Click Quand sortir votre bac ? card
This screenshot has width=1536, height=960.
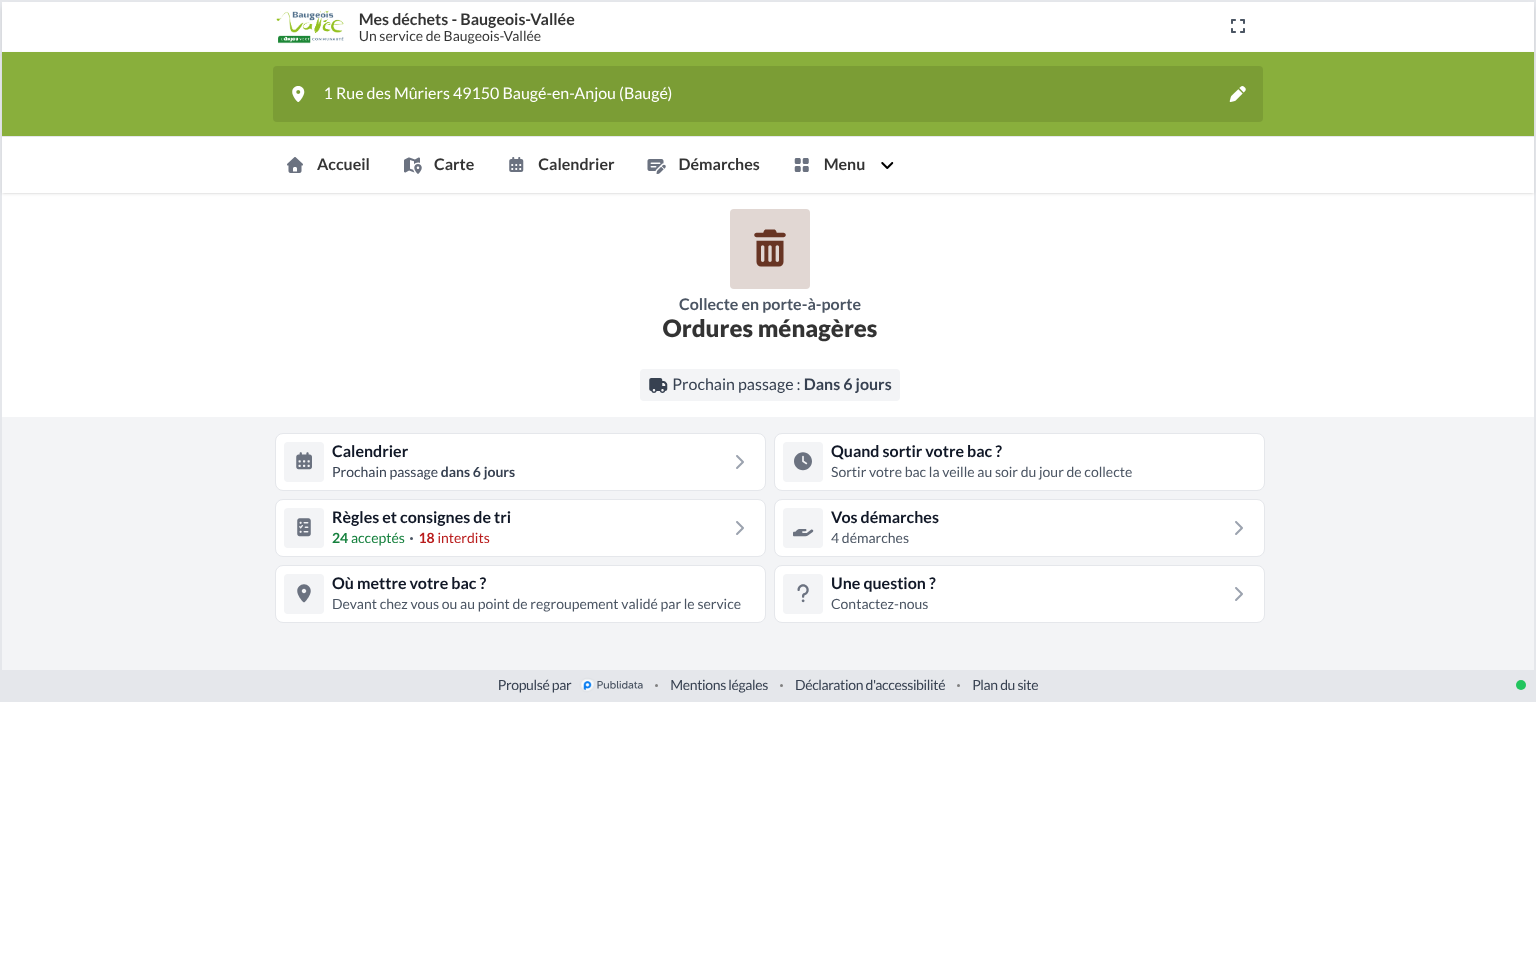[1019, 462]
